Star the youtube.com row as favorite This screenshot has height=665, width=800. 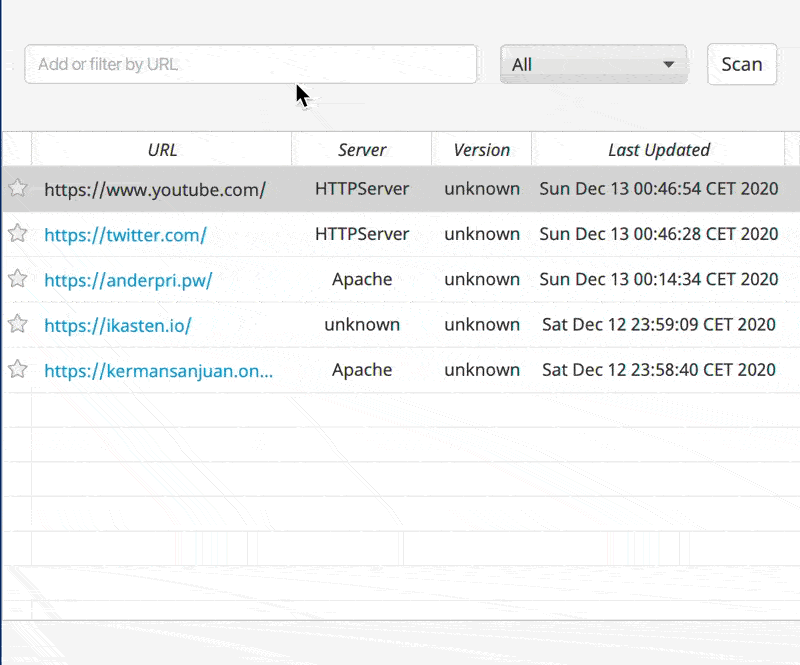pos(17,188)
